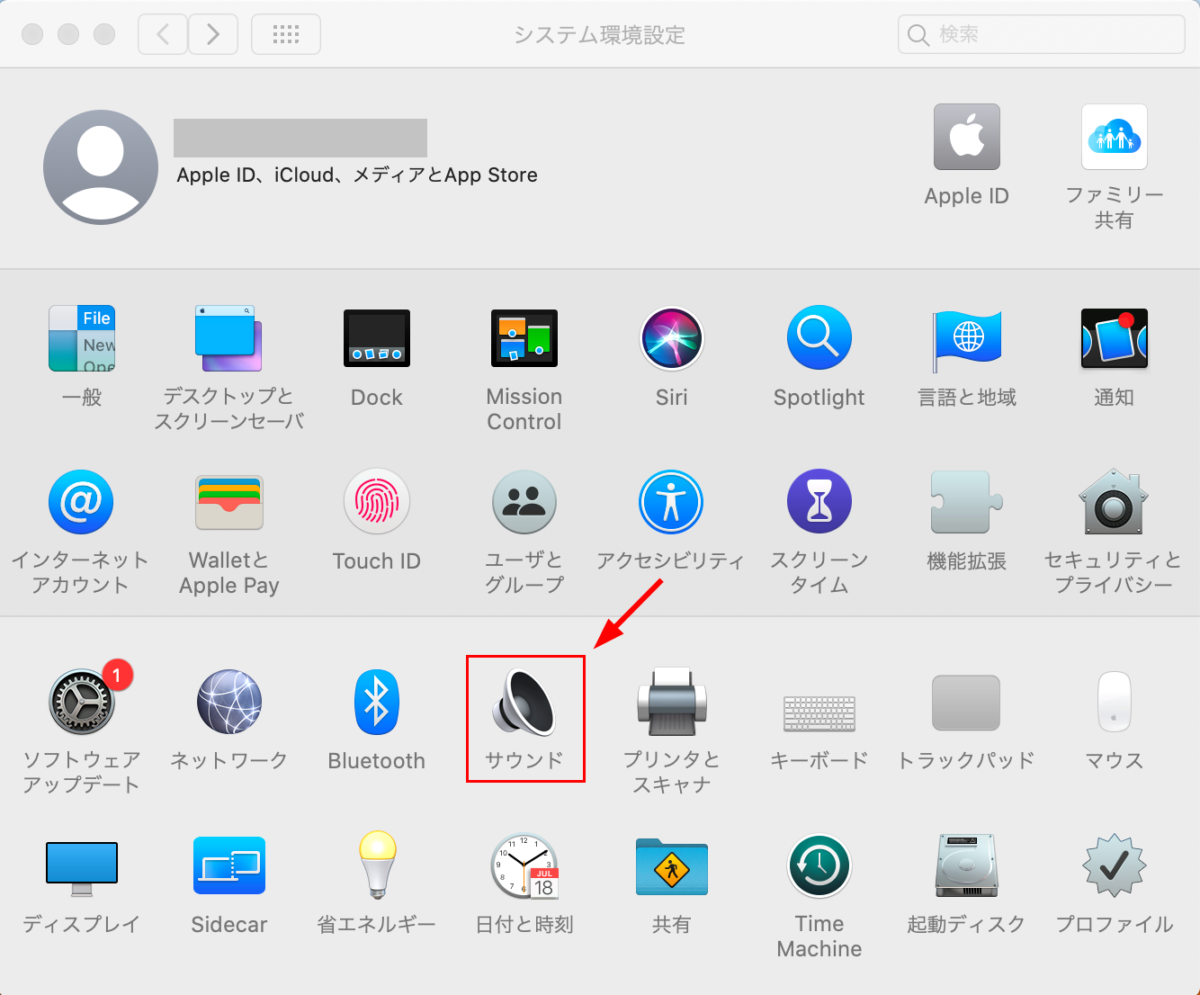1200x995 pixels.
Task: Open アクセシビリティ (Accessibility) preferences
Action: click(672, 502)
